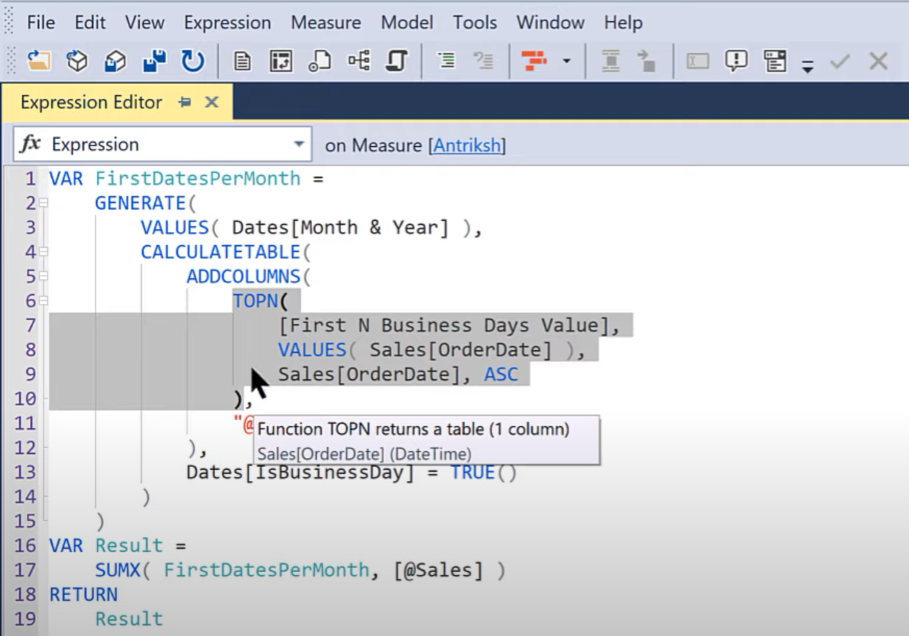Click the Antriksh measure link
The image size is (909, 636).
[x=467, y=145]
